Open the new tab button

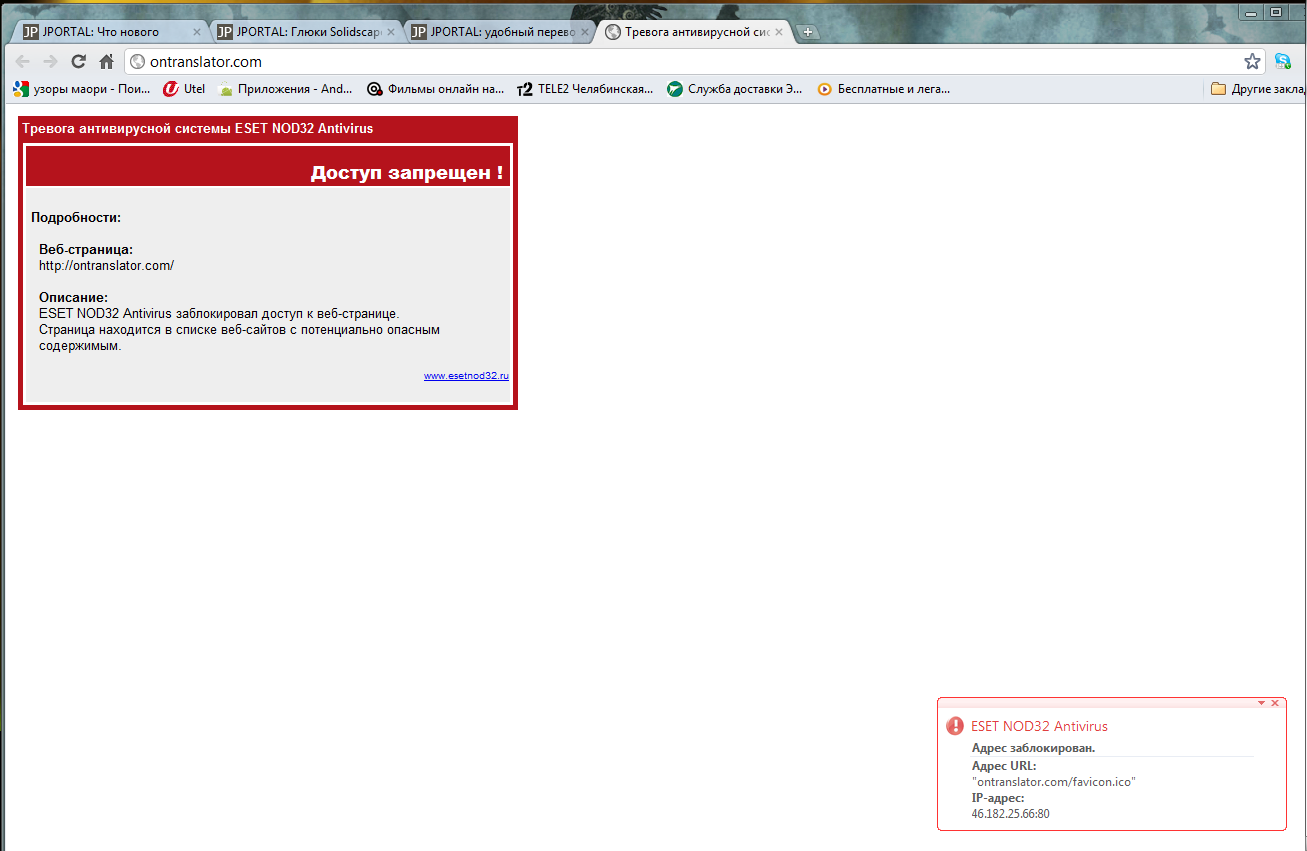pos(808,32)
